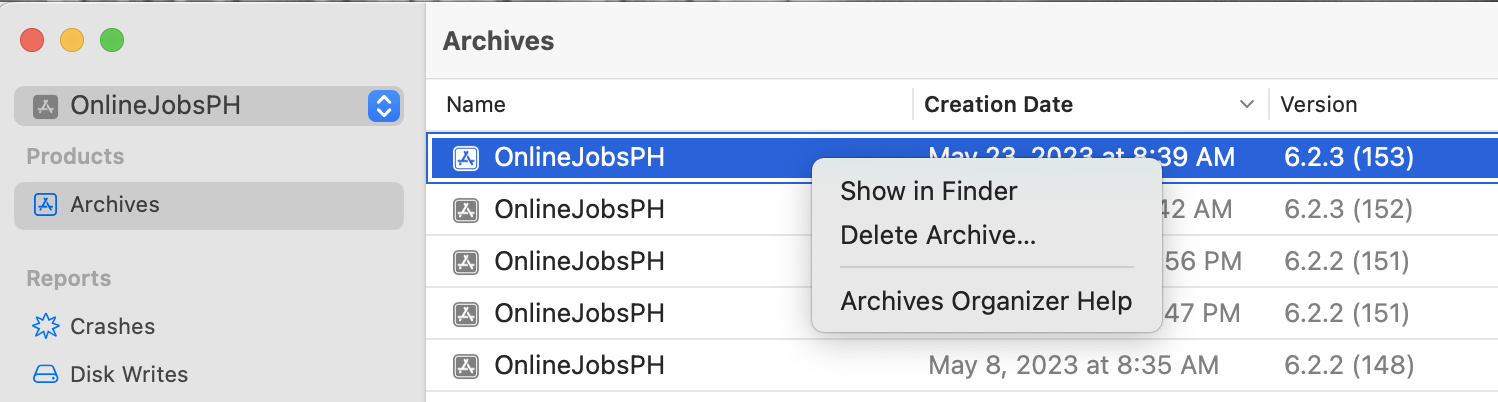Screen dimensions: 1498x402
Task: Click archive icon for version 6.2.2 (148)
Action: (x=465, y=365)
